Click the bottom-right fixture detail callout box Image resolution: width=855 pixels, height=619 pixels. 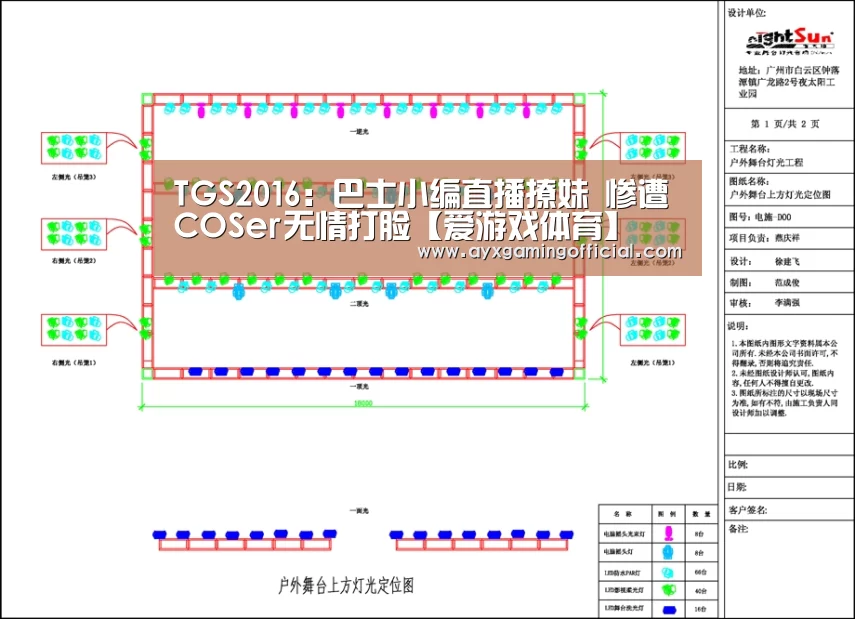coord(653,329)
